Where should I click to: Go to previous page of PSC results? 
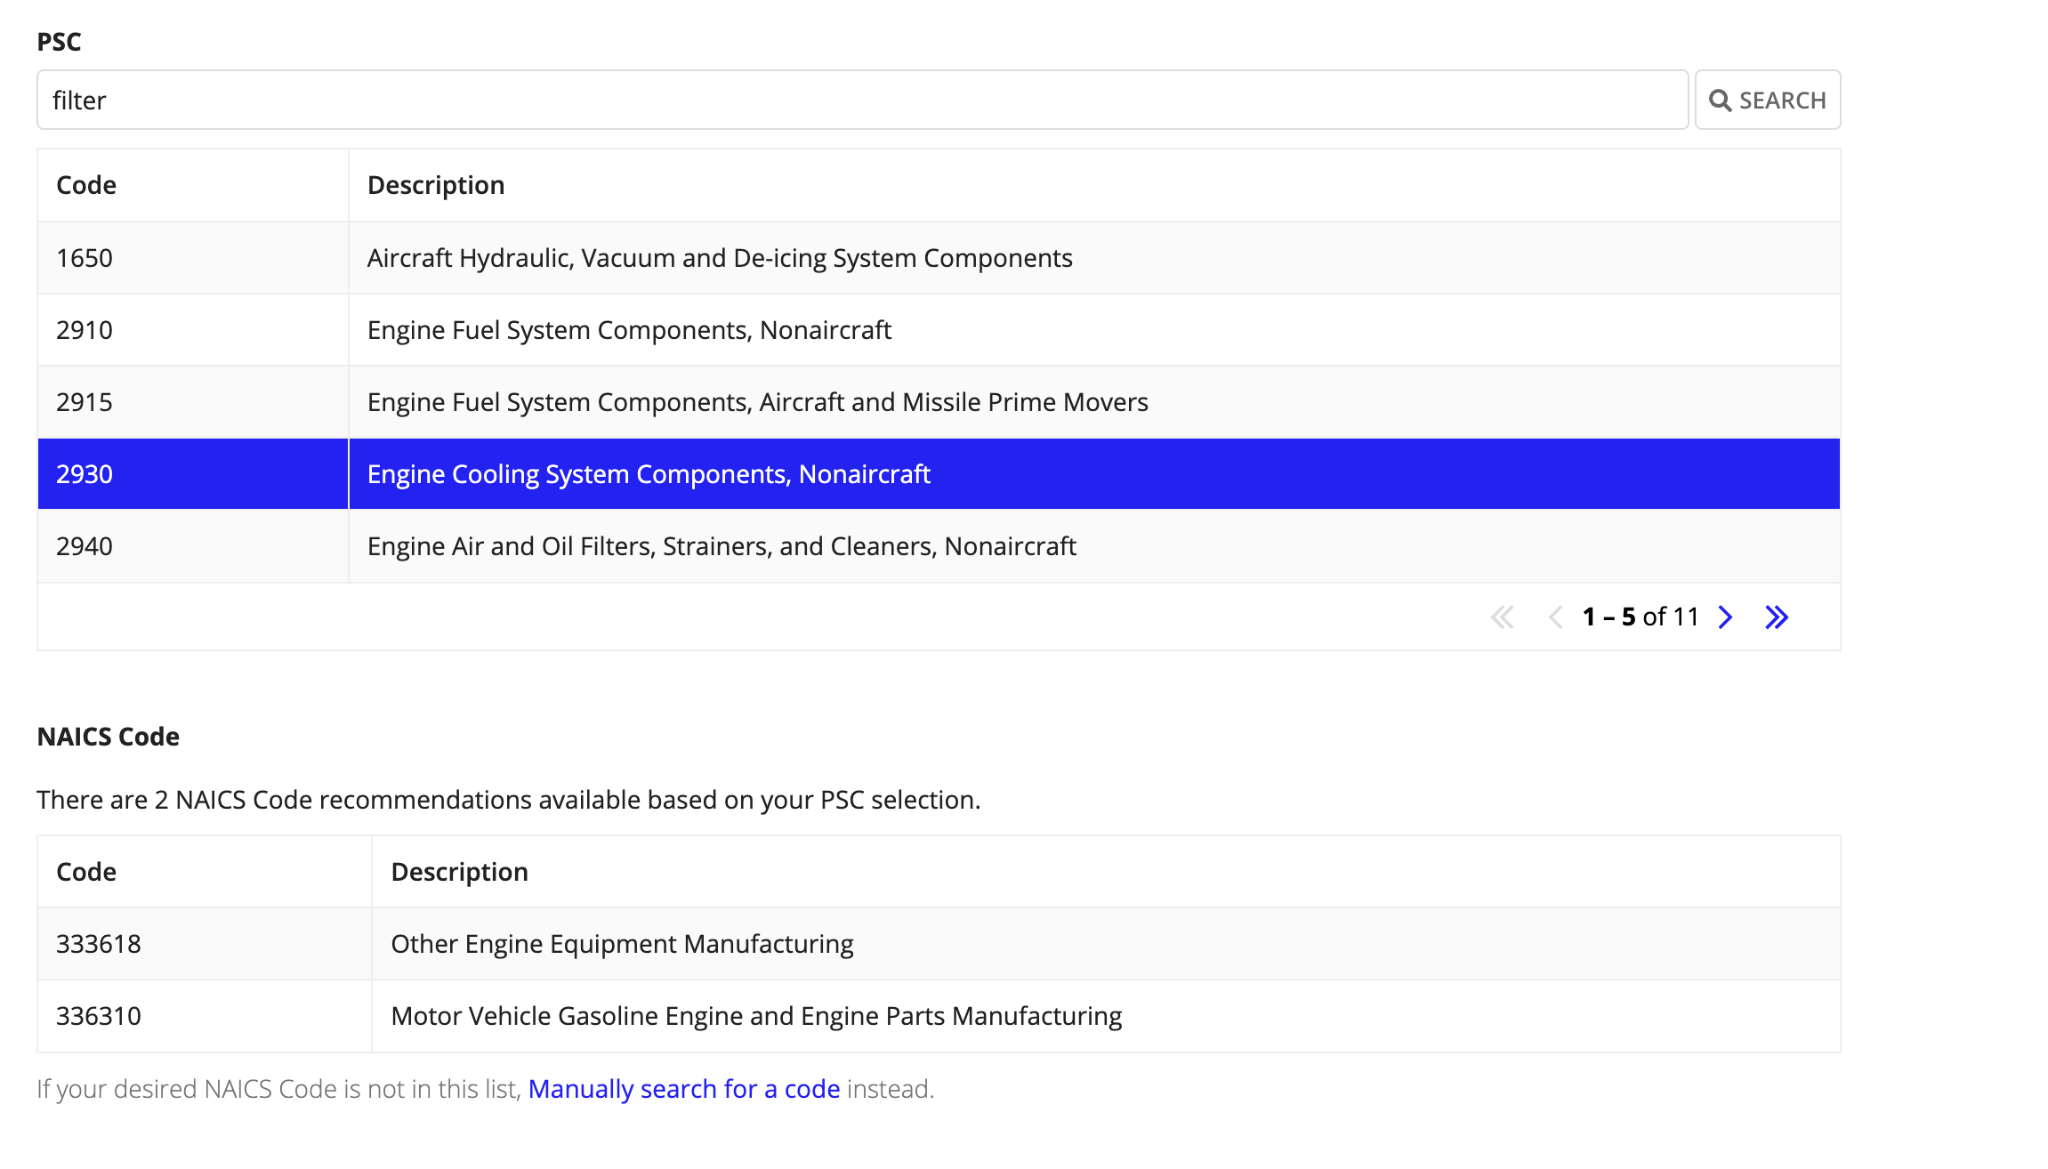[x=1555, y=617]
